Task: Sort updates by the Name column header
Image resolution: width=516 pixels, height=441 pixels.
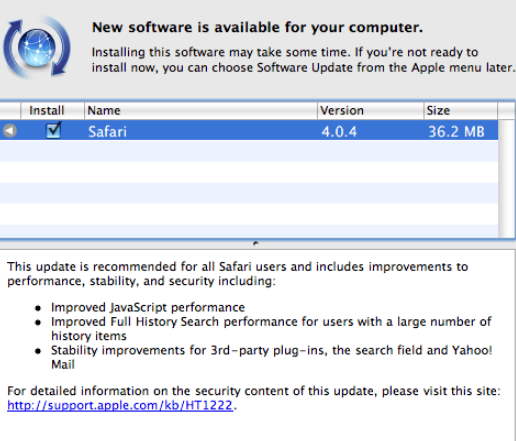Action: click(x=201, y=110)
